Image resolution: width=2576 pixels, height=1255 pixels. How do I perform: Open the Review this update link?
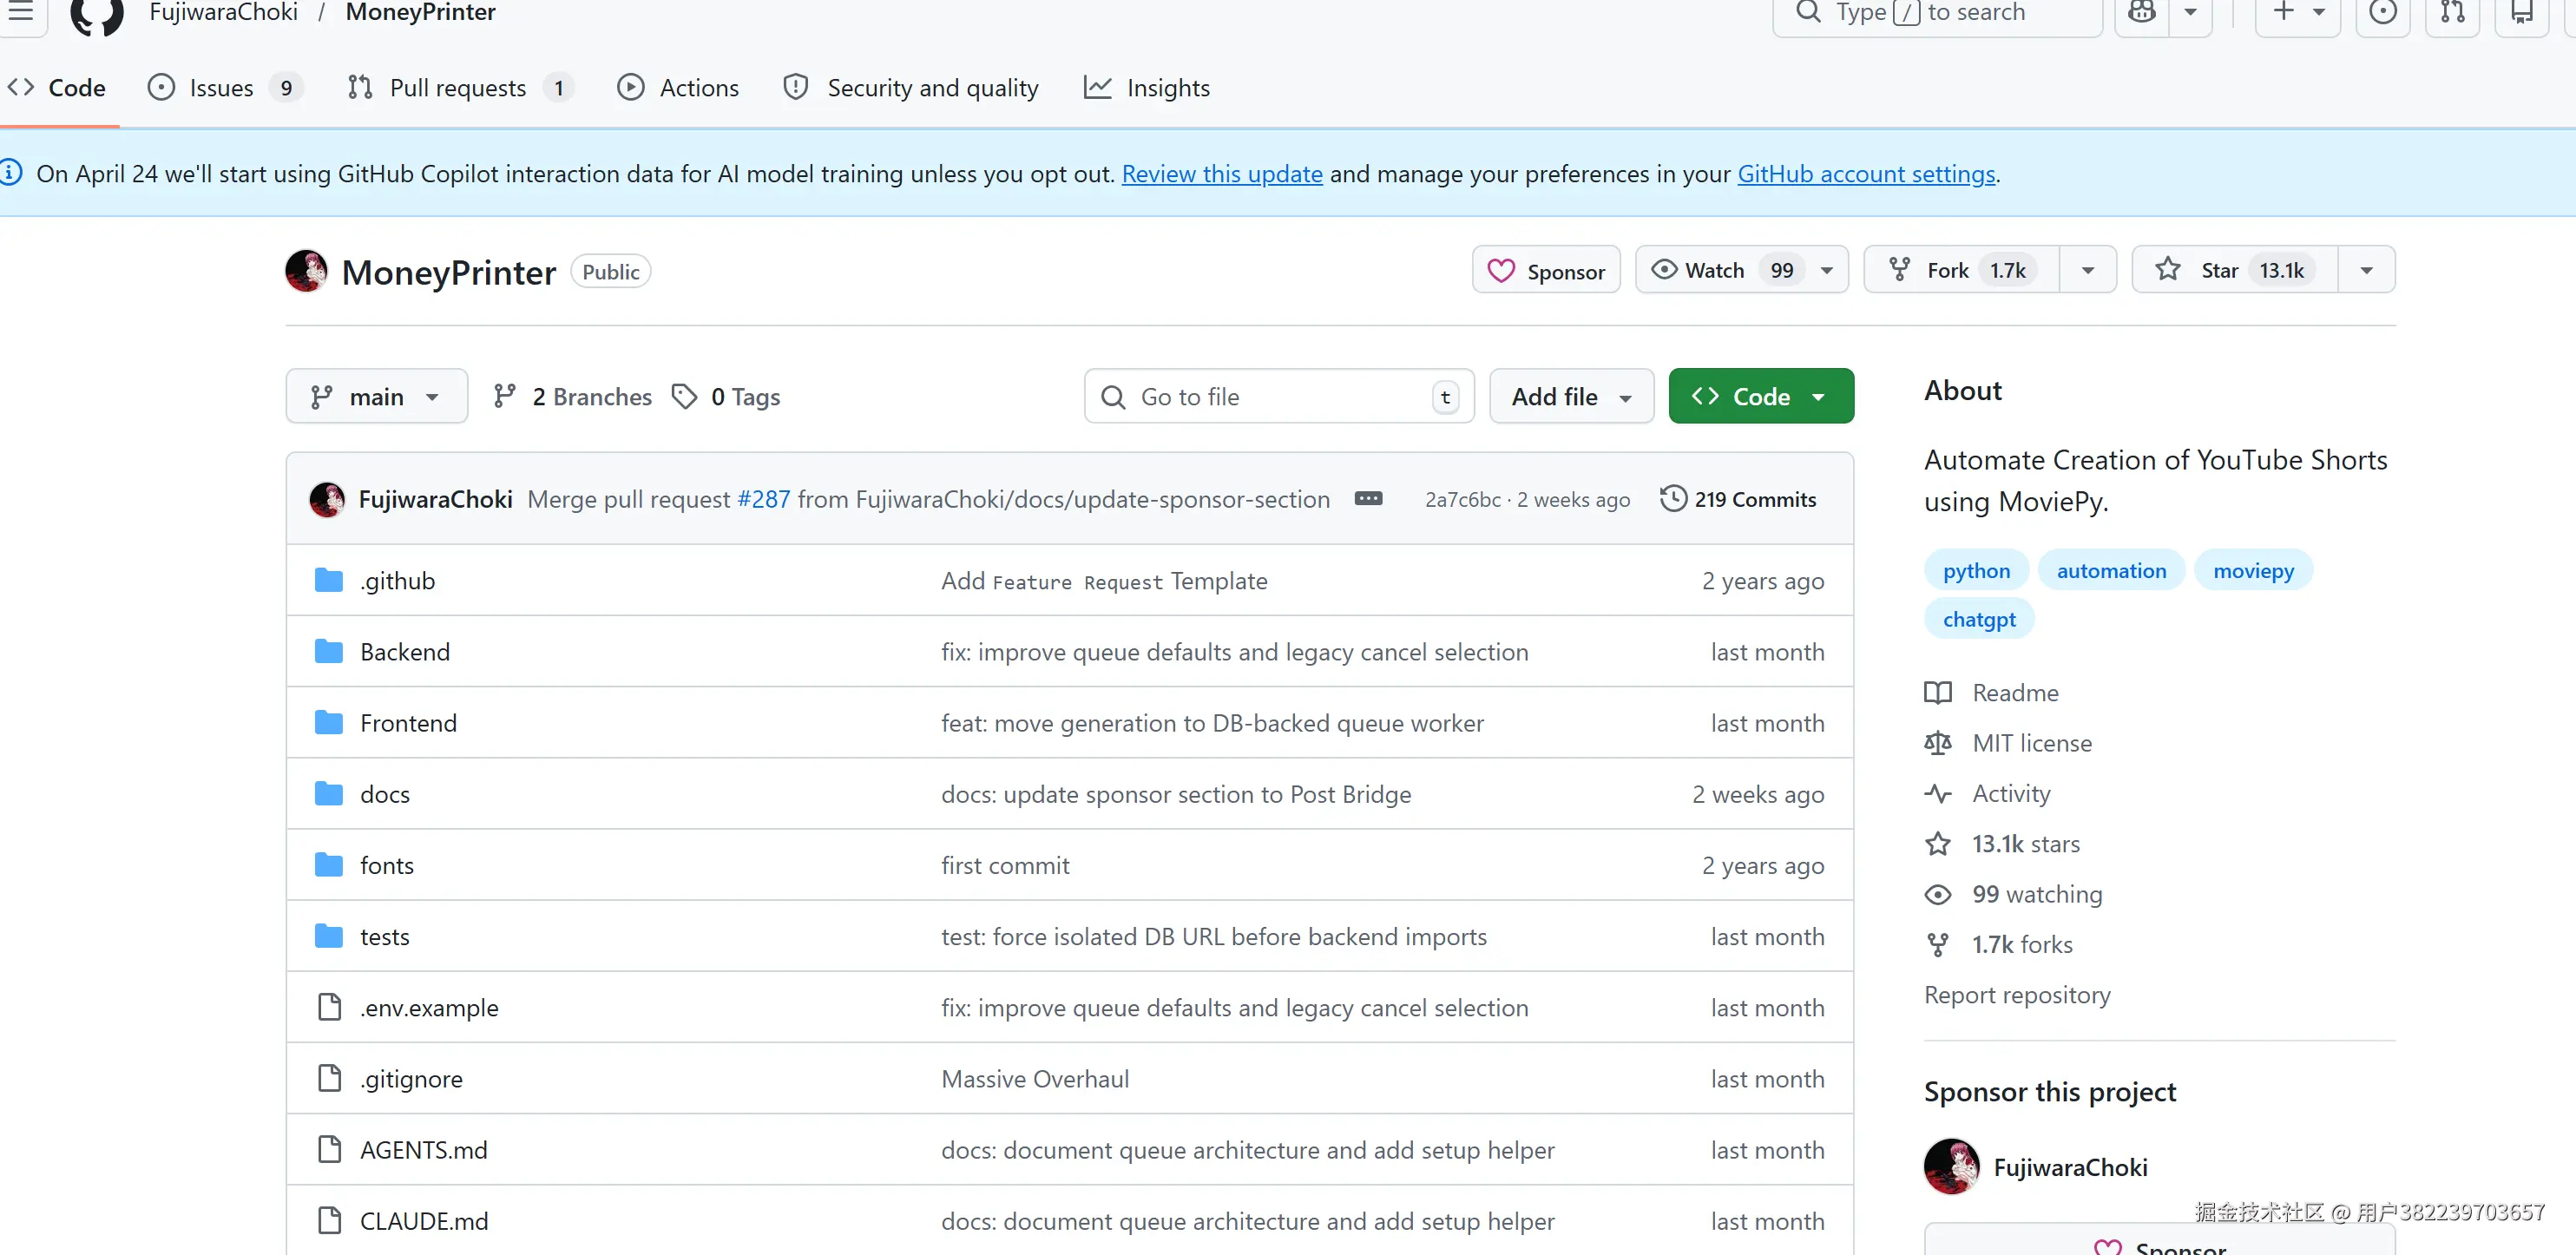pos(1221,174)
